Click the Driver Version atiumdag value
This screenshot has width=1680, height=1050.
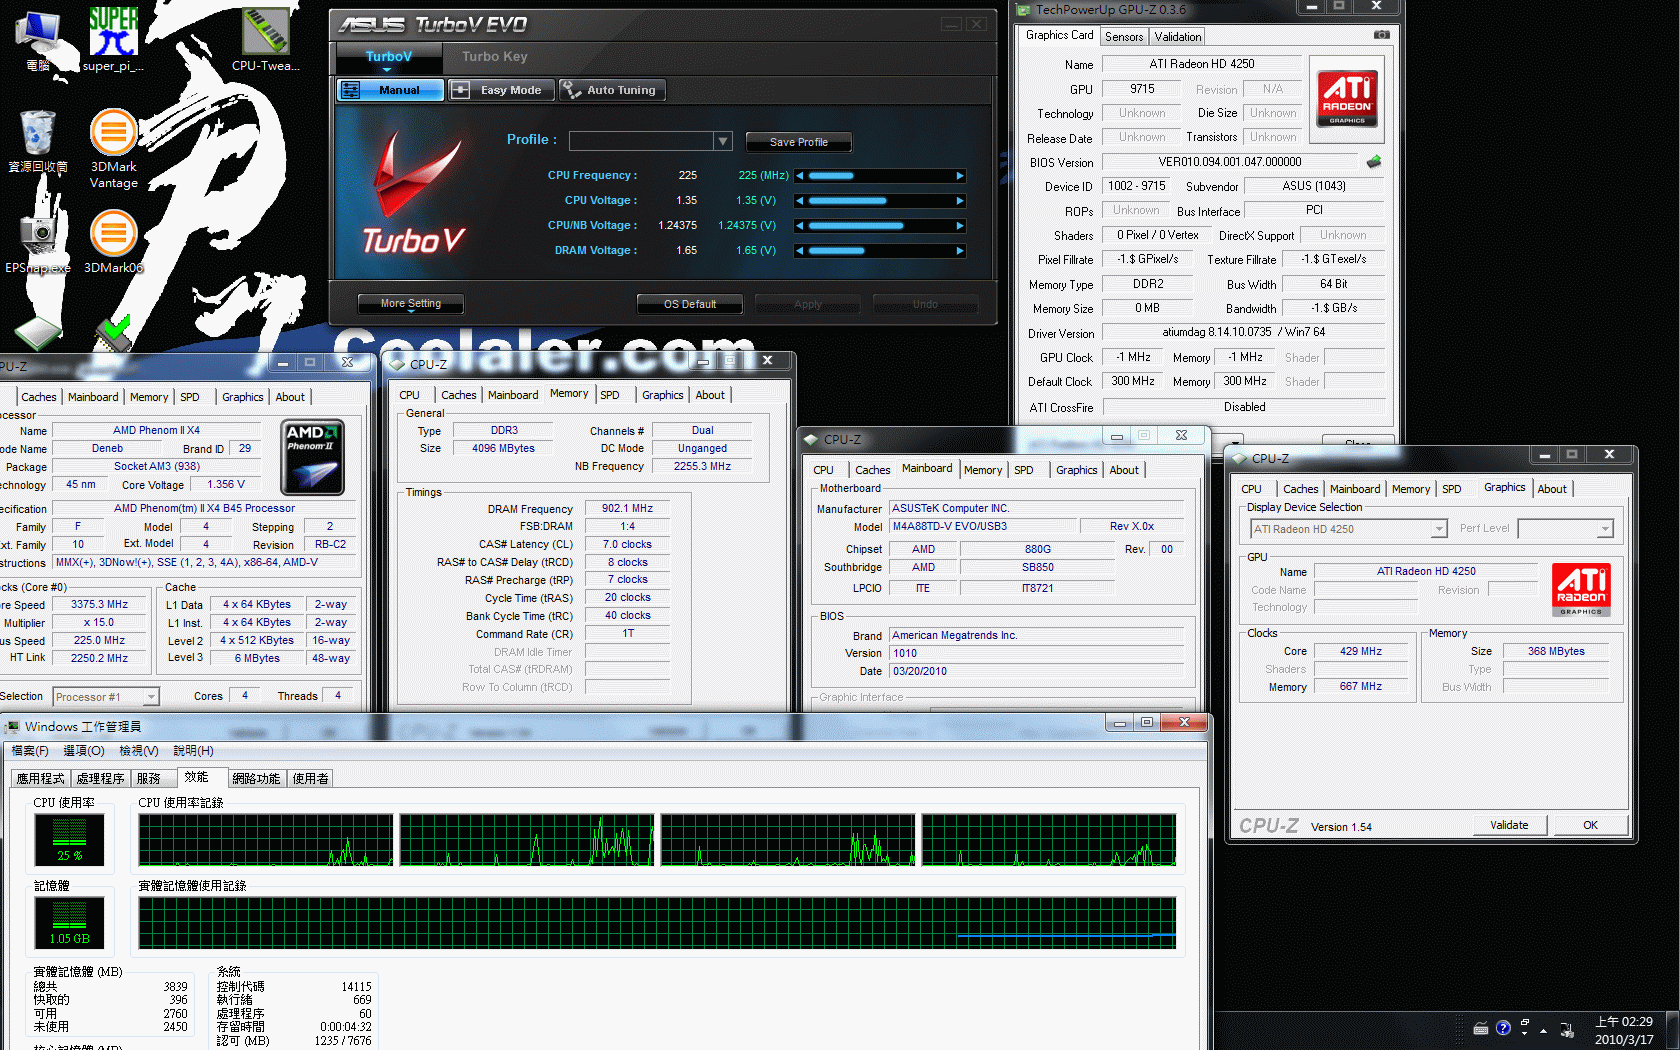(x=1244, y=332)
